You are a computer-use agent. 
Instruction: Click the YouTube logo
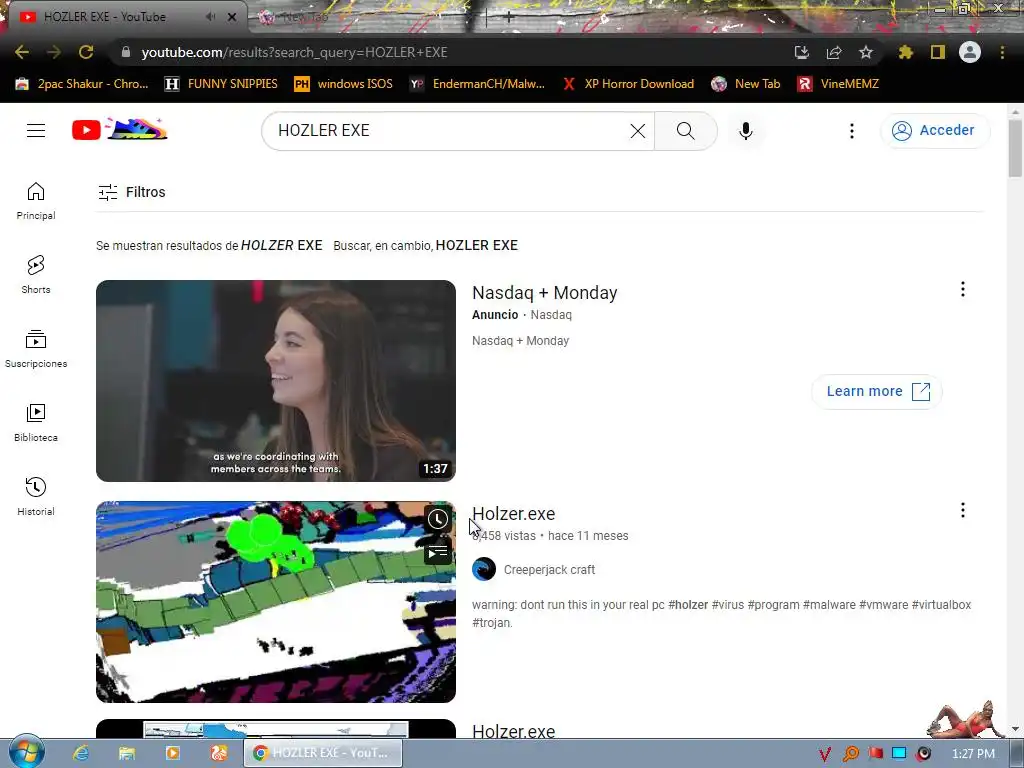[120, 130]
